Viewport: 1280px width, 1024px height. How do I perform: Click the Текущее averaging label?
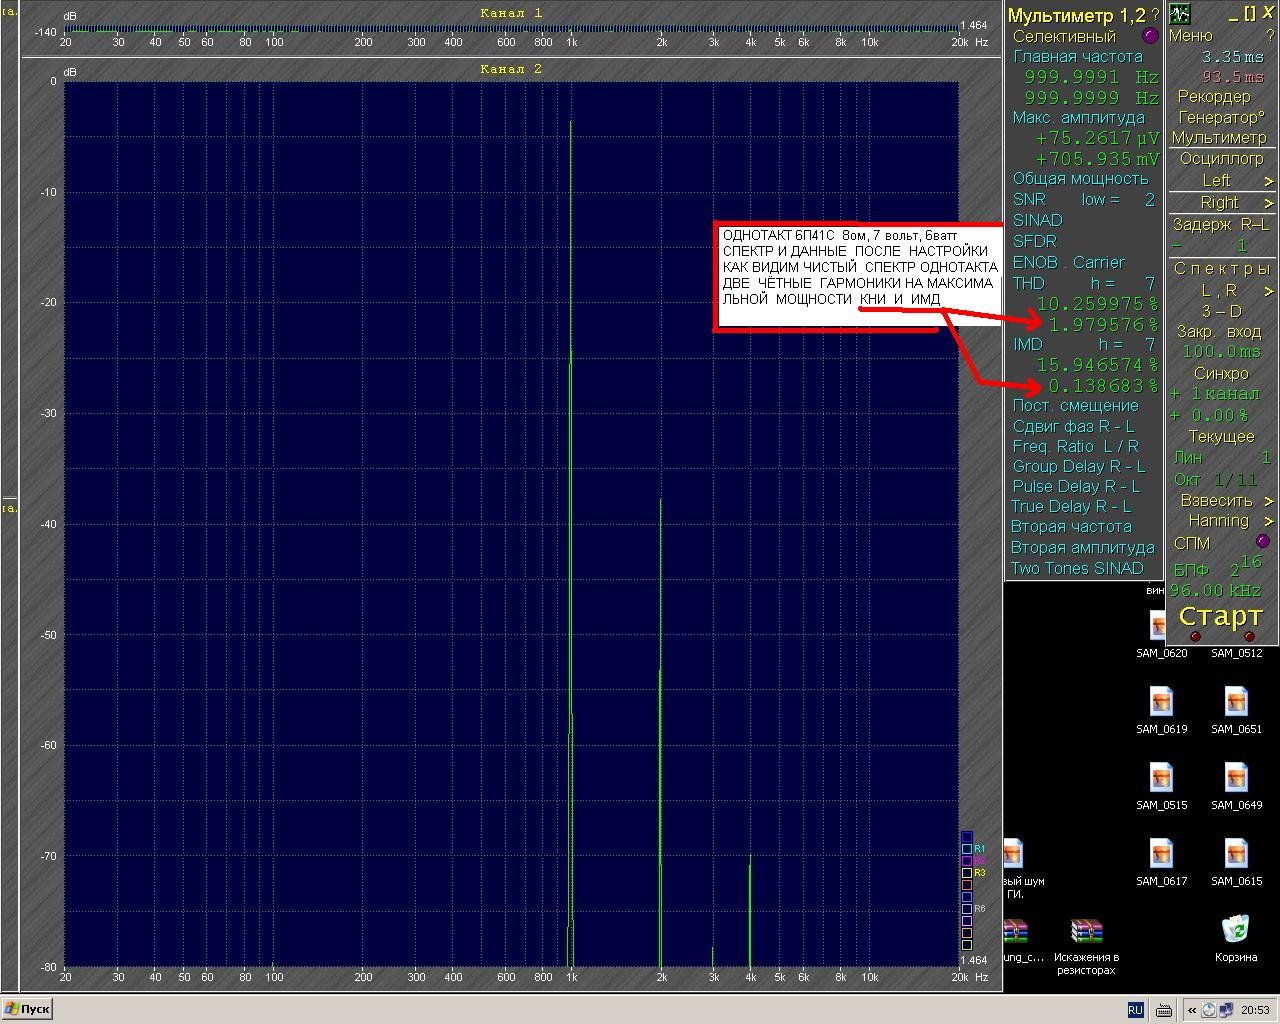click(1221, 437)
